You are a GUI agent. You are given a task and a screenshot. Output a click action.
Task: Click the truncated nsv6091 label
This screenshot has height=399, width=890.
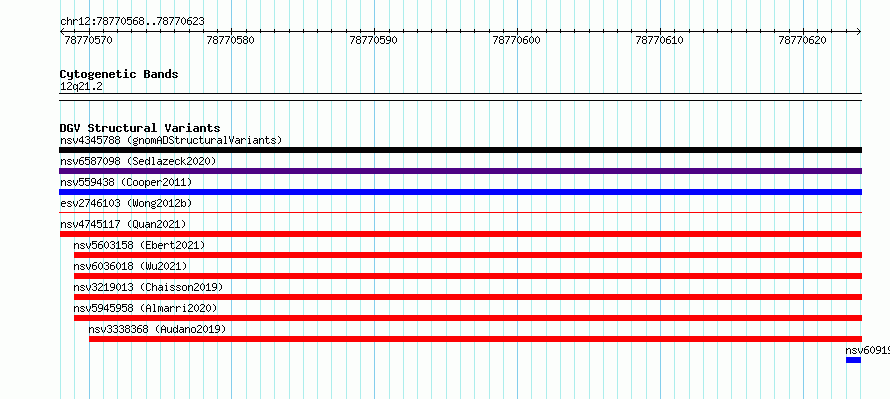868,350
